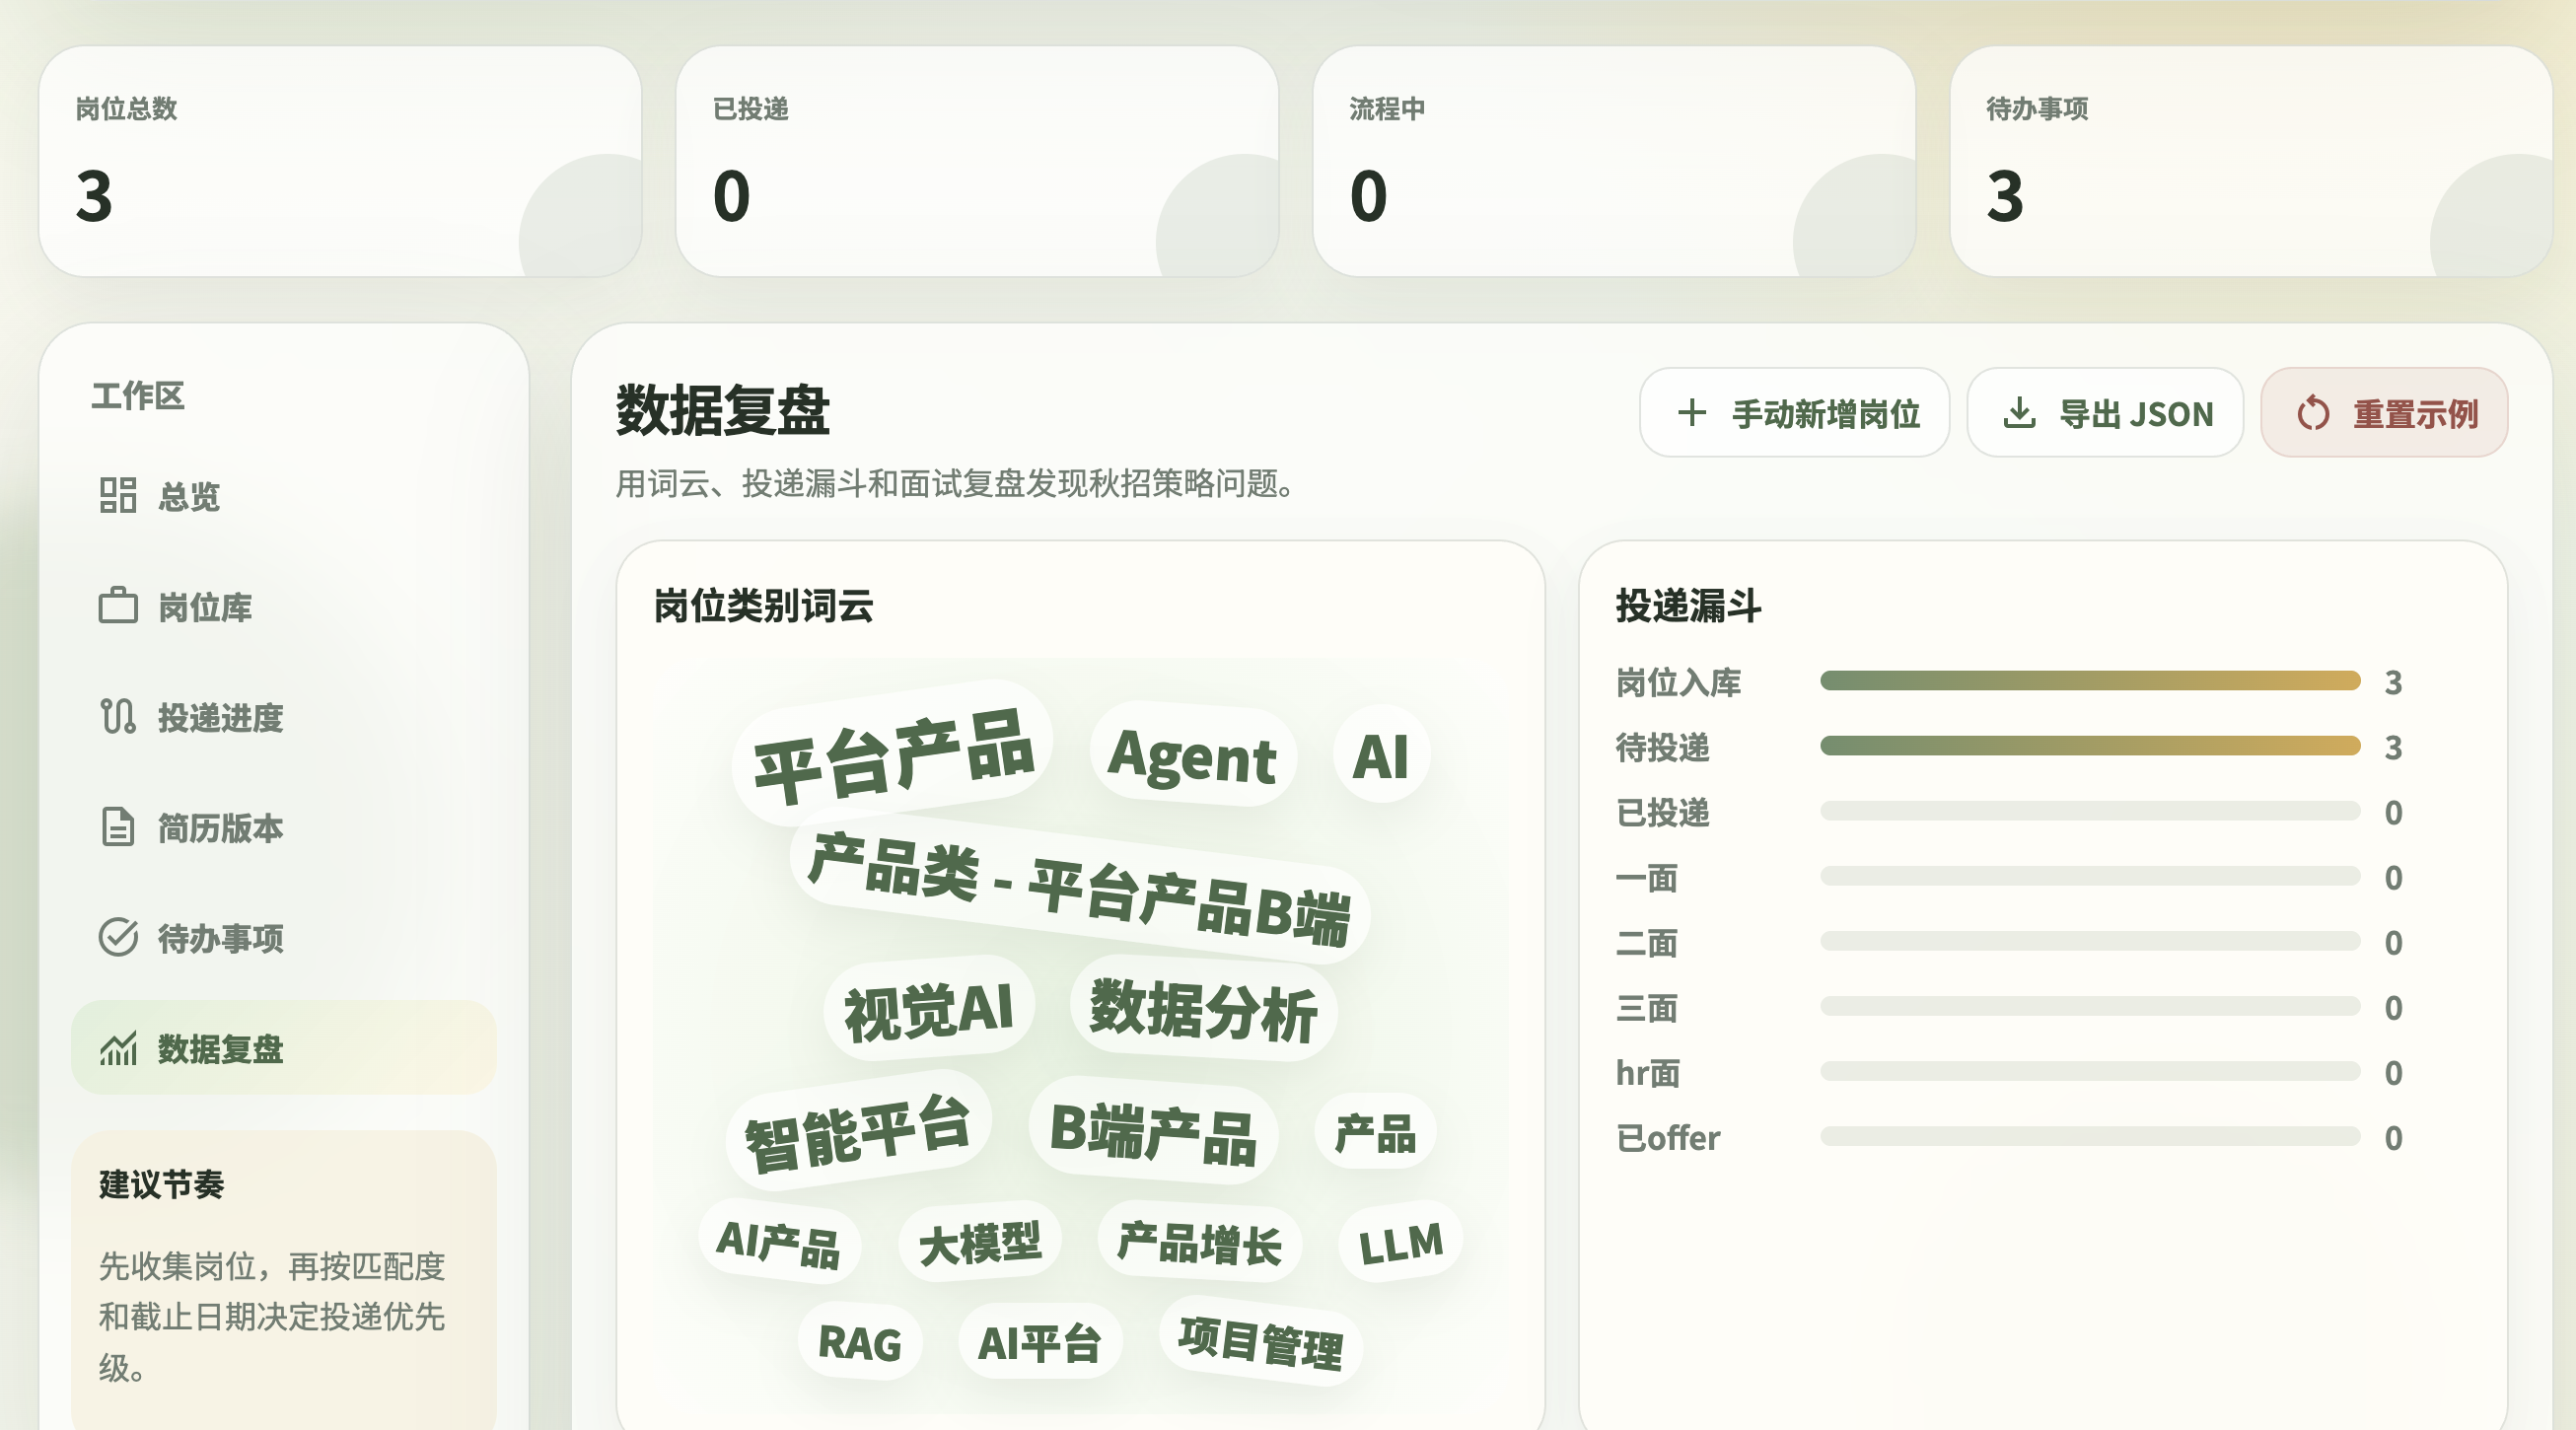The height and width of the screenshot is (1430, 2576).
Task: Click the plus icon on 手动新增岗位
Action: [x=1692, y=412]
